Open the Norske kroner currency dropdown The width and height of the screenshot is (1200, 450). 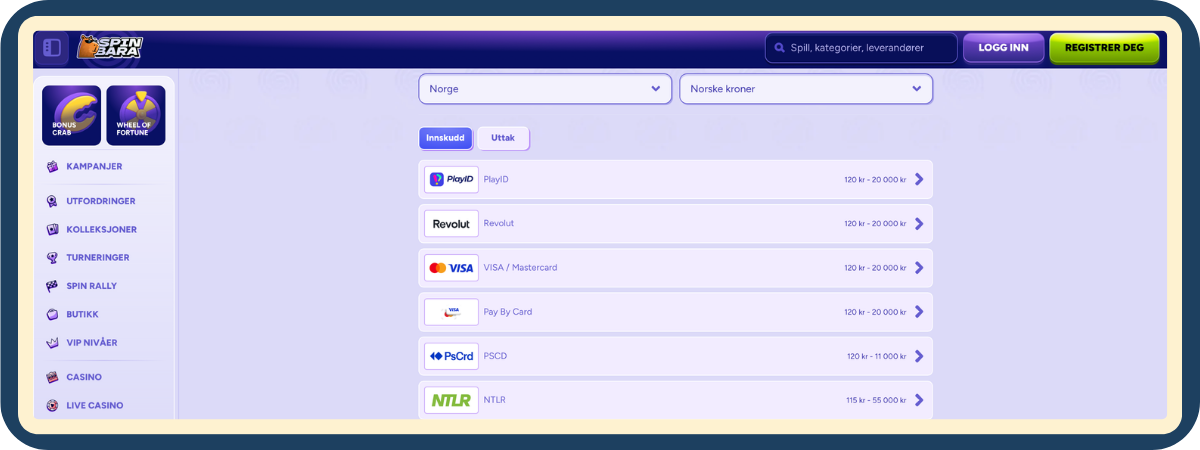806,88
